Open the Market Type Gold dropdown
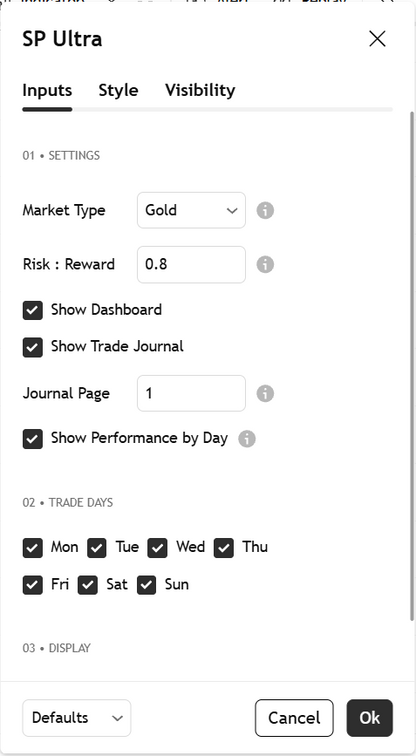Viewport: 416px width, 756px height. [x=191, y=210]
